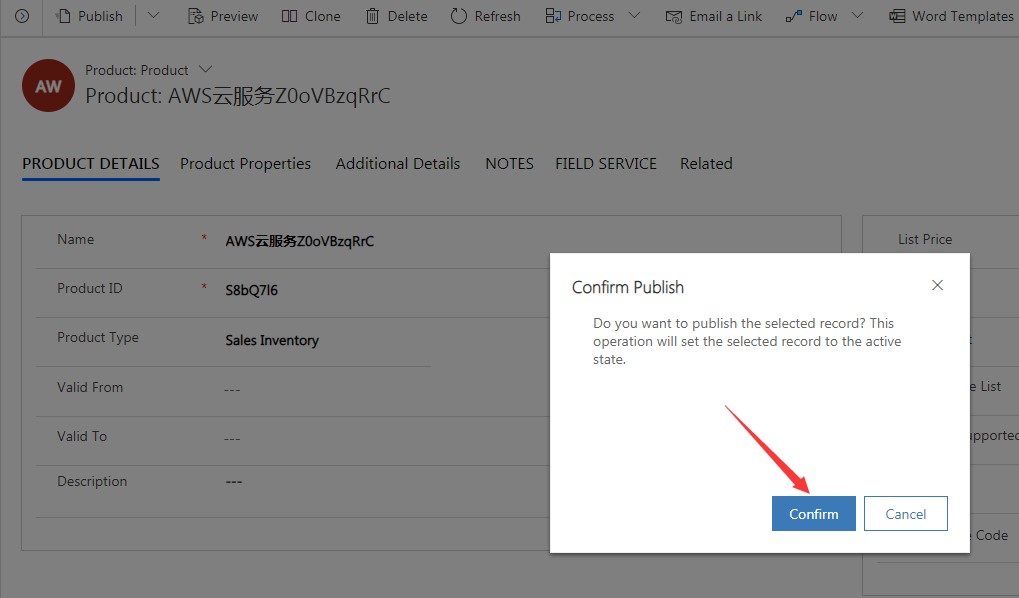
Task: Confirm publishing the selected record
Action: coord(813,513)
